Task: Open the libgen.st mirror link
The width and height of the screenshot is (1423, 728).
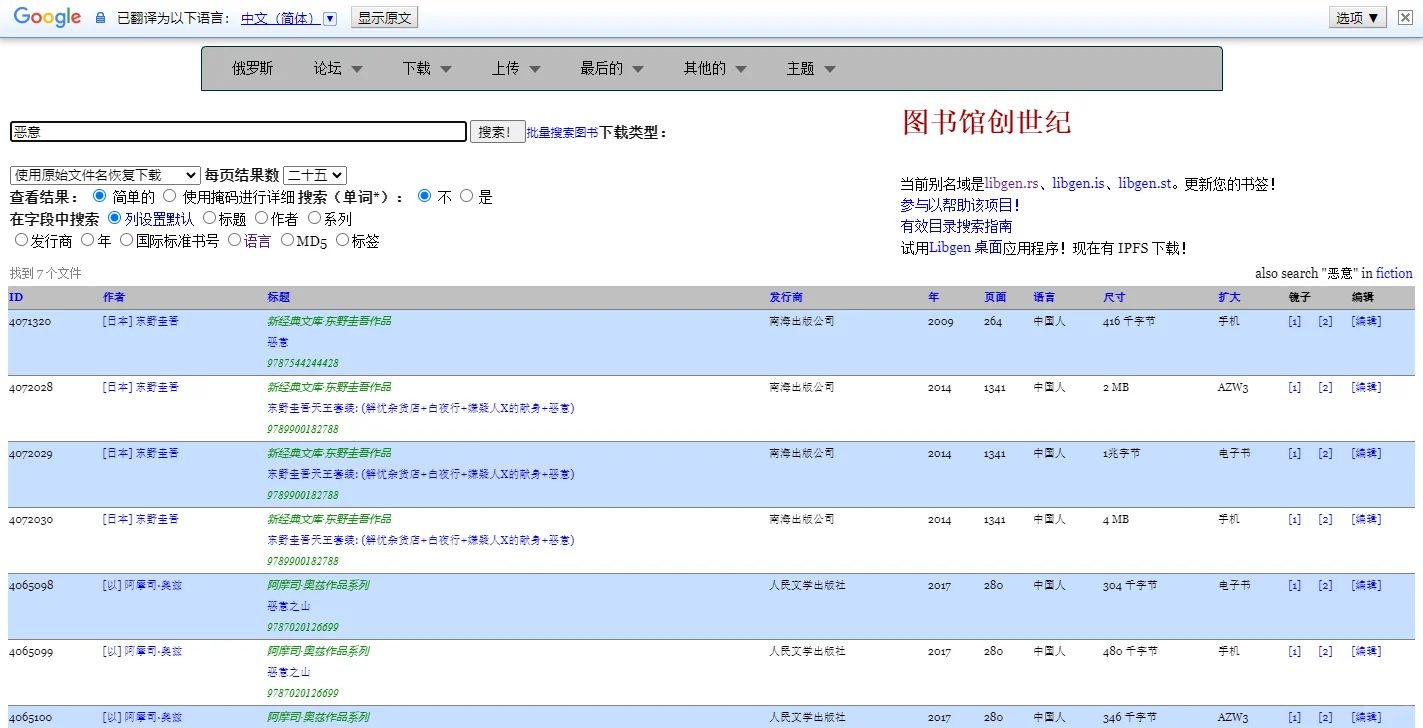Action: 1145,184
